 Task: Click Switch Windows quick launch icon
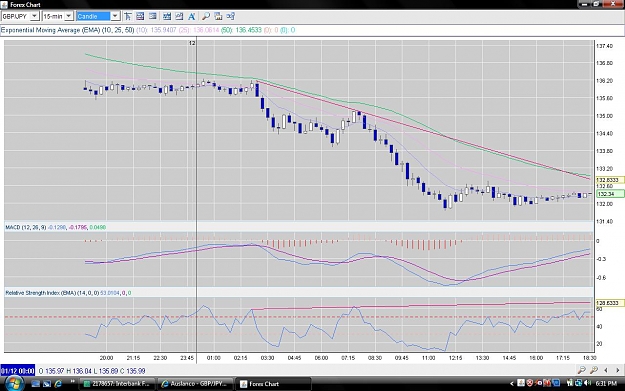coord(47,384)
